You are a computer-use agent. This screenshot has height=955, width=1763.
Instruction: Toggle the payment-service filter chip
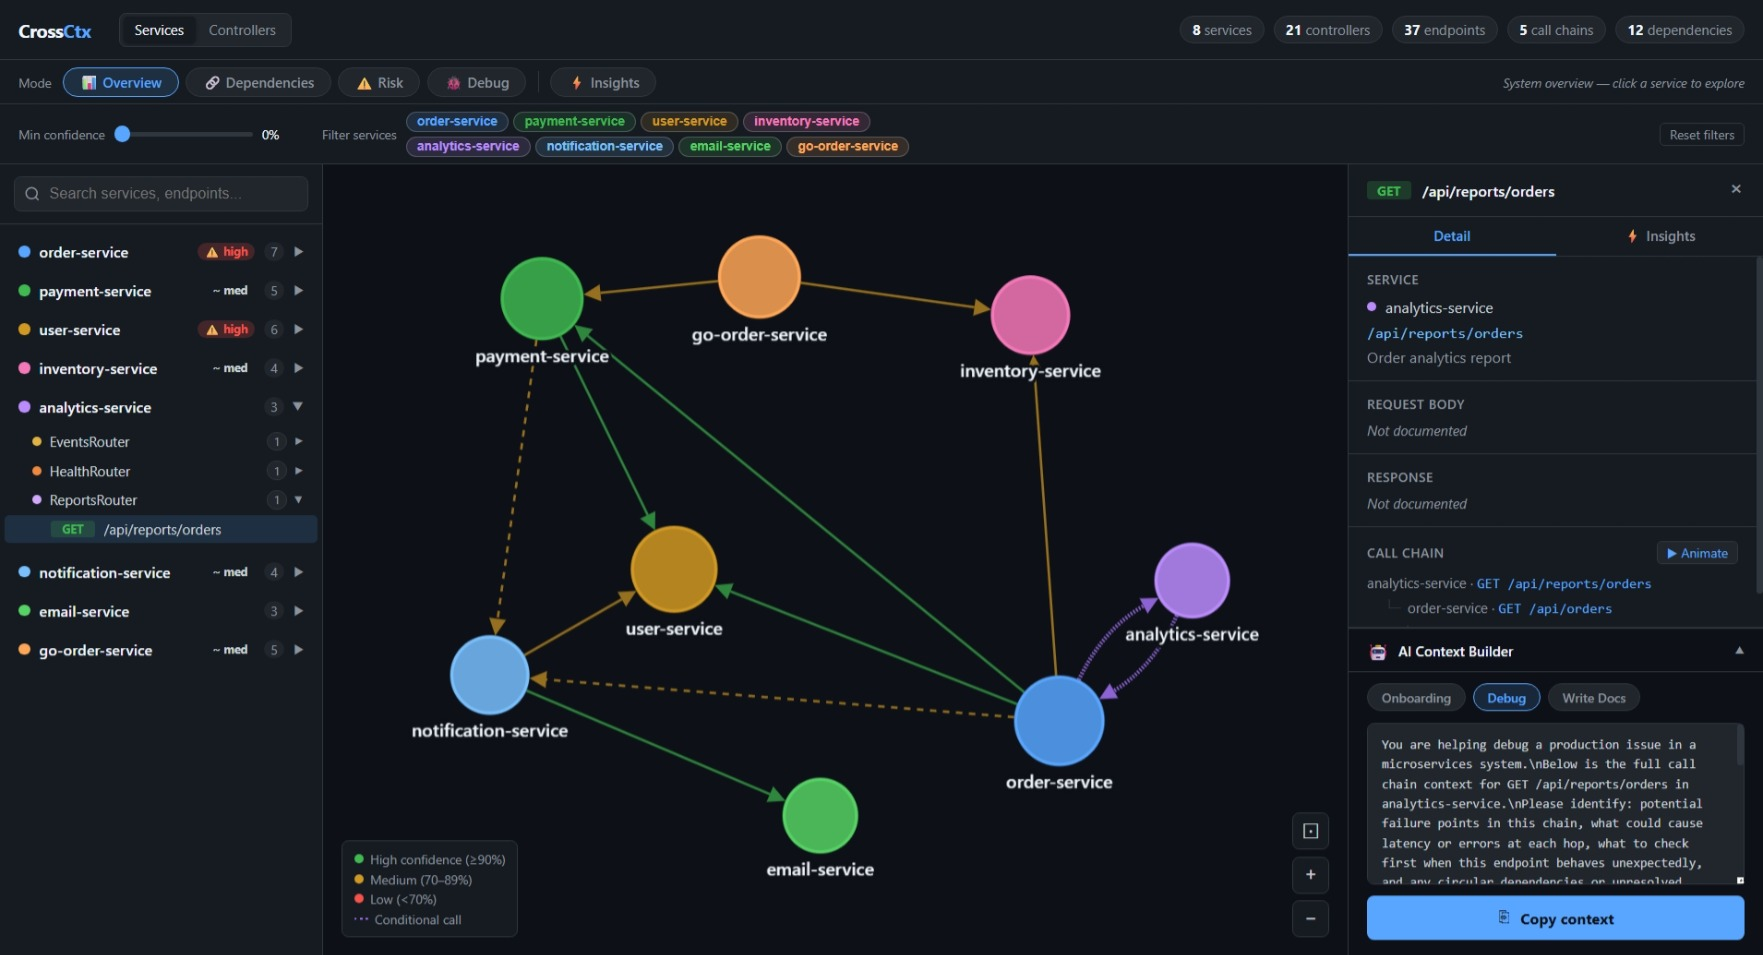tap(575, 122)
